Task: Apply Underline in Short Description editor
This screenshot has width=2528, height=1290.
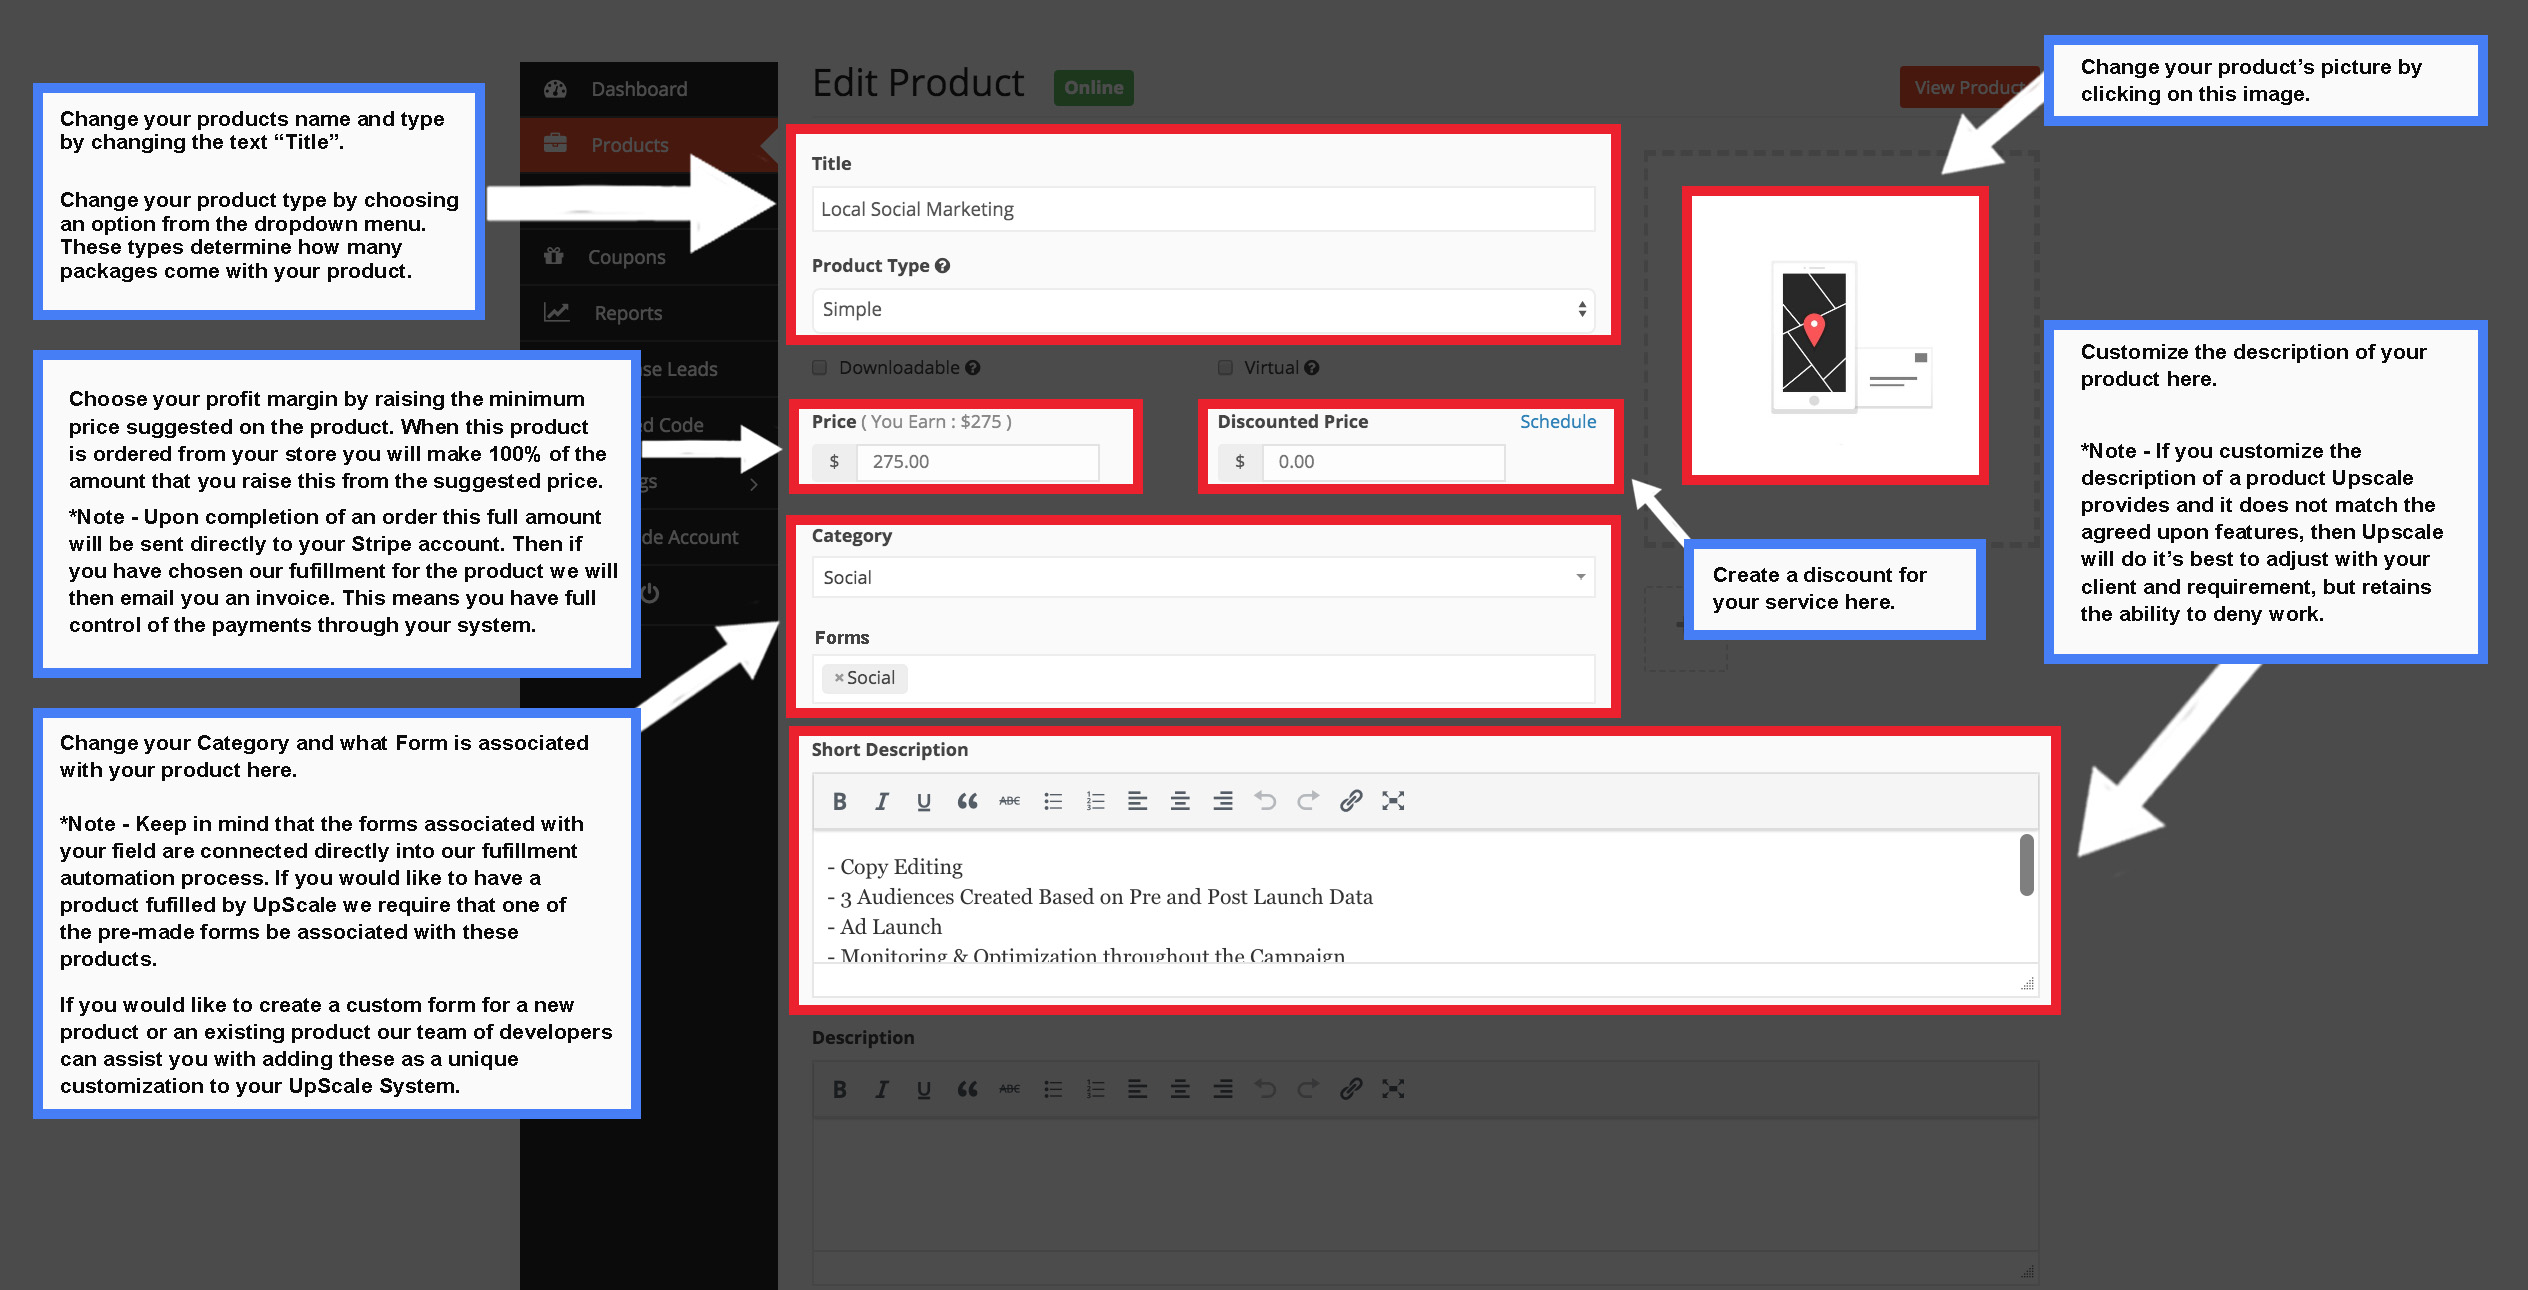Action: (x=923, y=801)
